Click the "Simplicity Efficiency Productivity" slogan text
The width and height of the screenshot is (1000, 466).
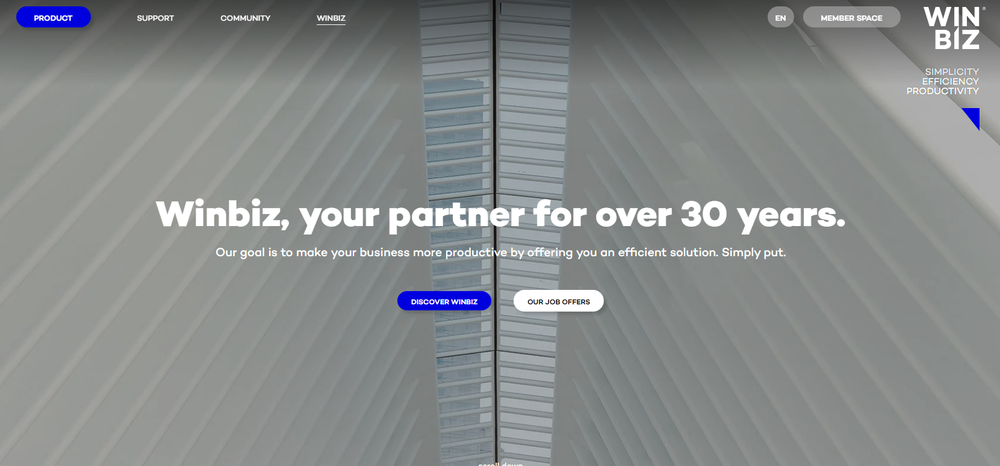point(943,82)
